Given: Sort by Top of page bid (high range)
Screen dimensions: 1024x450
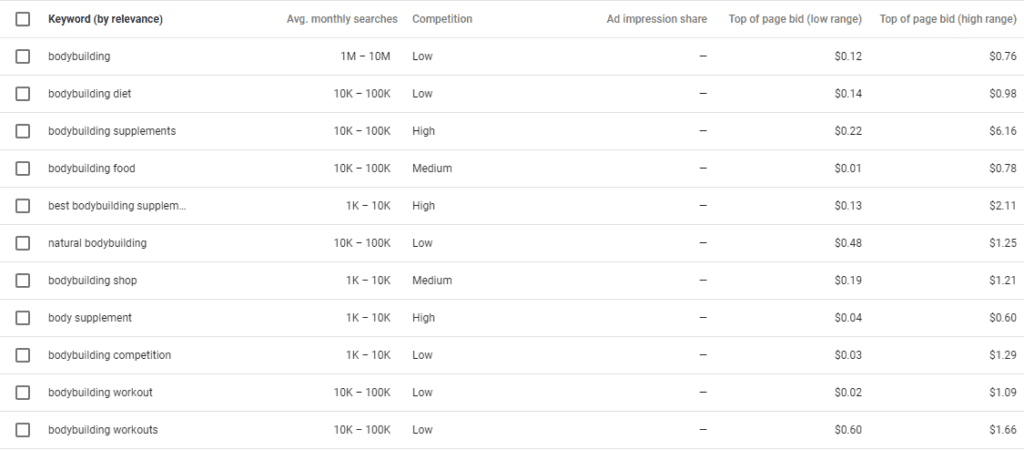Looking at the screenshot, I should click(948, 19).
